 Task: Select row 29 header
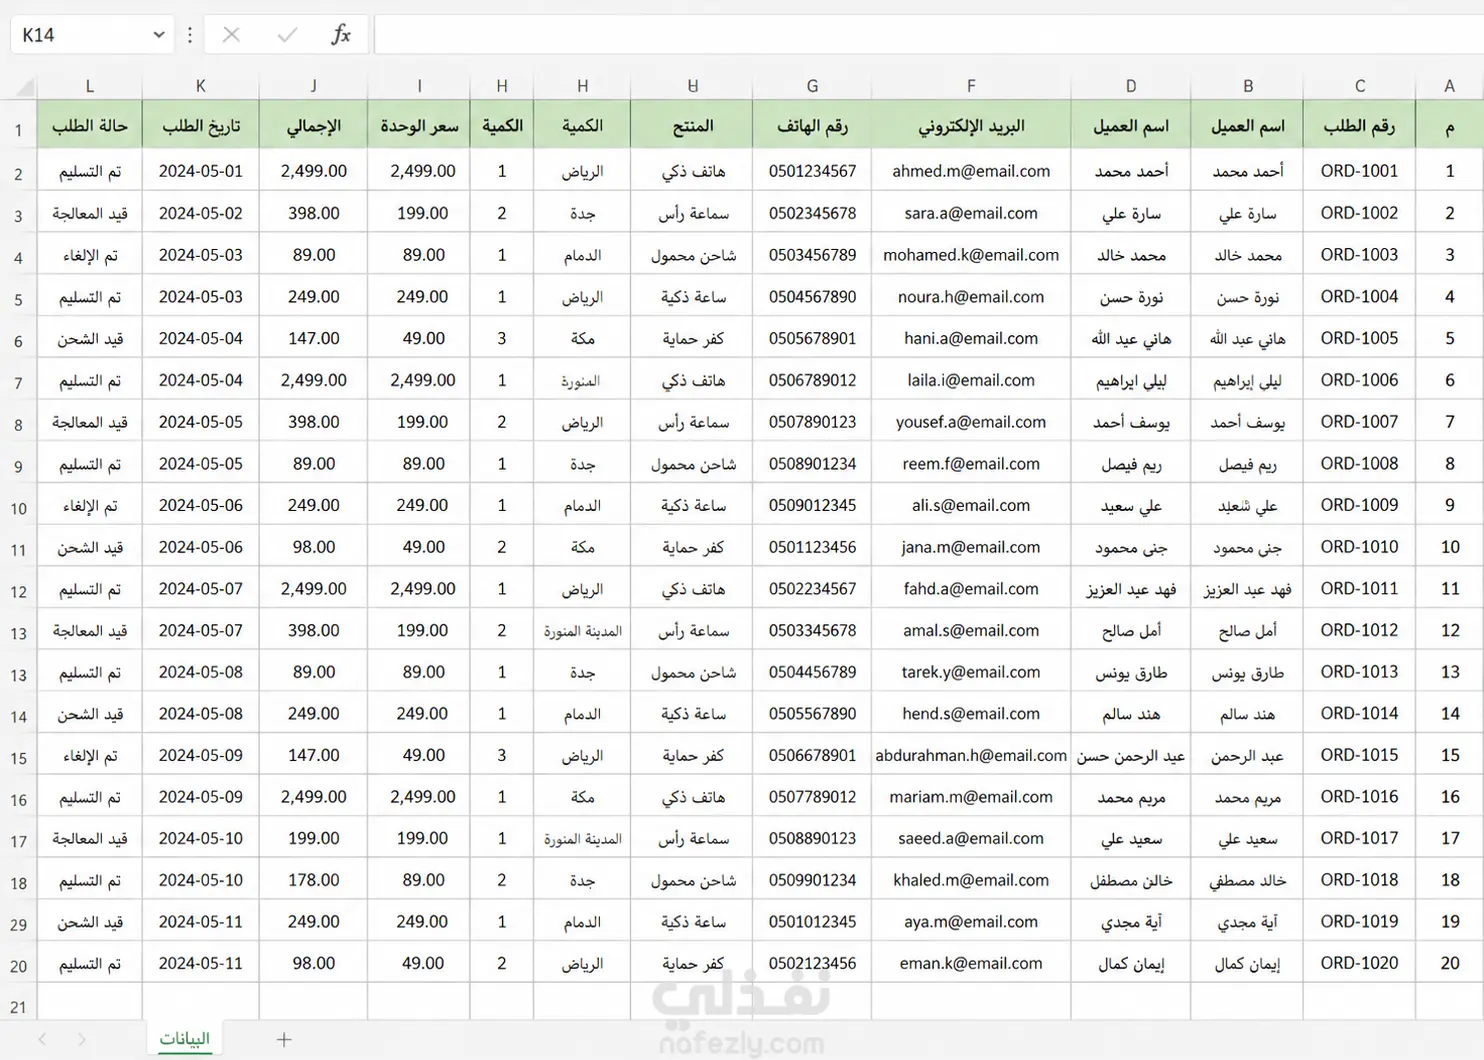click(18, 925)
